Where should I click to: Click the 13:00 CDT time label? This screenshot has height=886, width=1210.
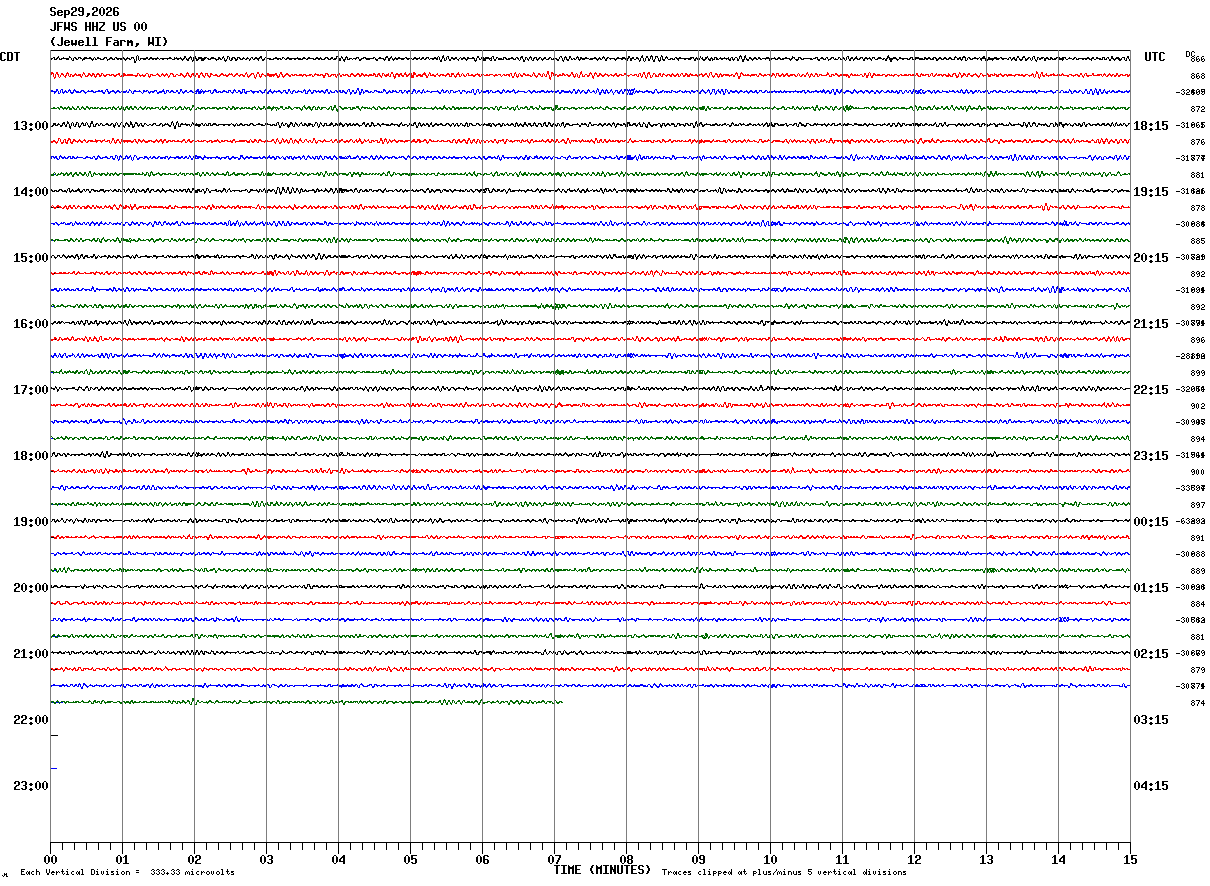(x=30, y=126)
